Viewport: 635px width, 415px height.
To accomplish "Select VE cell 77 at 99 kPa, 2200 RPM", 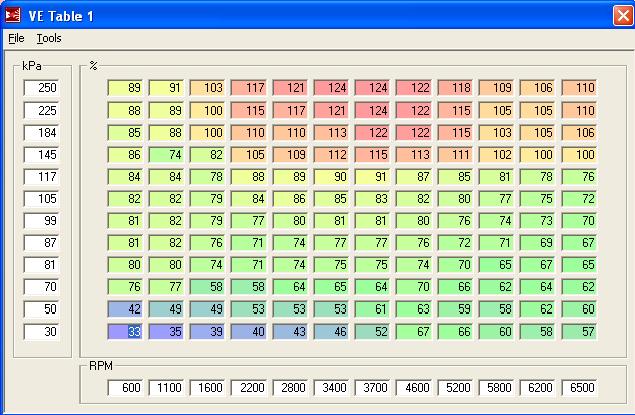I will tap(249, 221).
